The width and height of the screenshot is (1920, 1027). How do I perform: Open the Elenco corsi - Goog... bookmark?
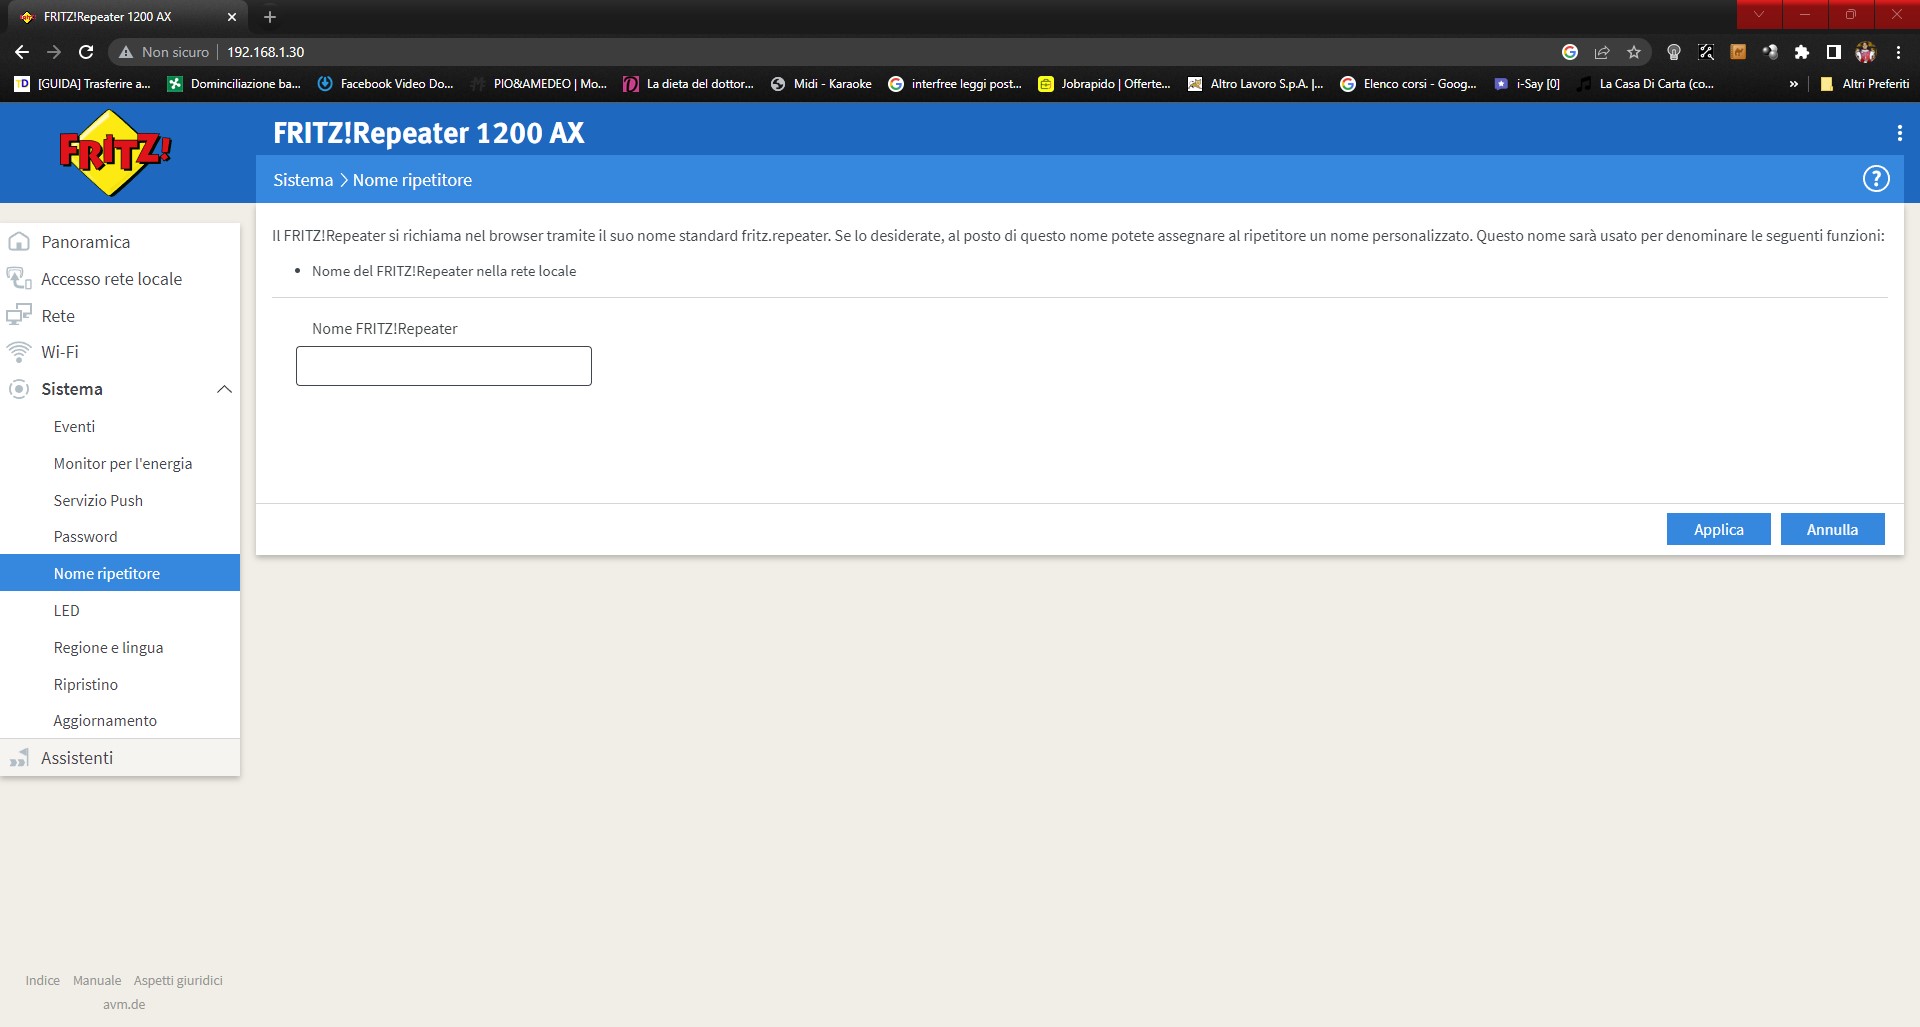click(1408, 84)
